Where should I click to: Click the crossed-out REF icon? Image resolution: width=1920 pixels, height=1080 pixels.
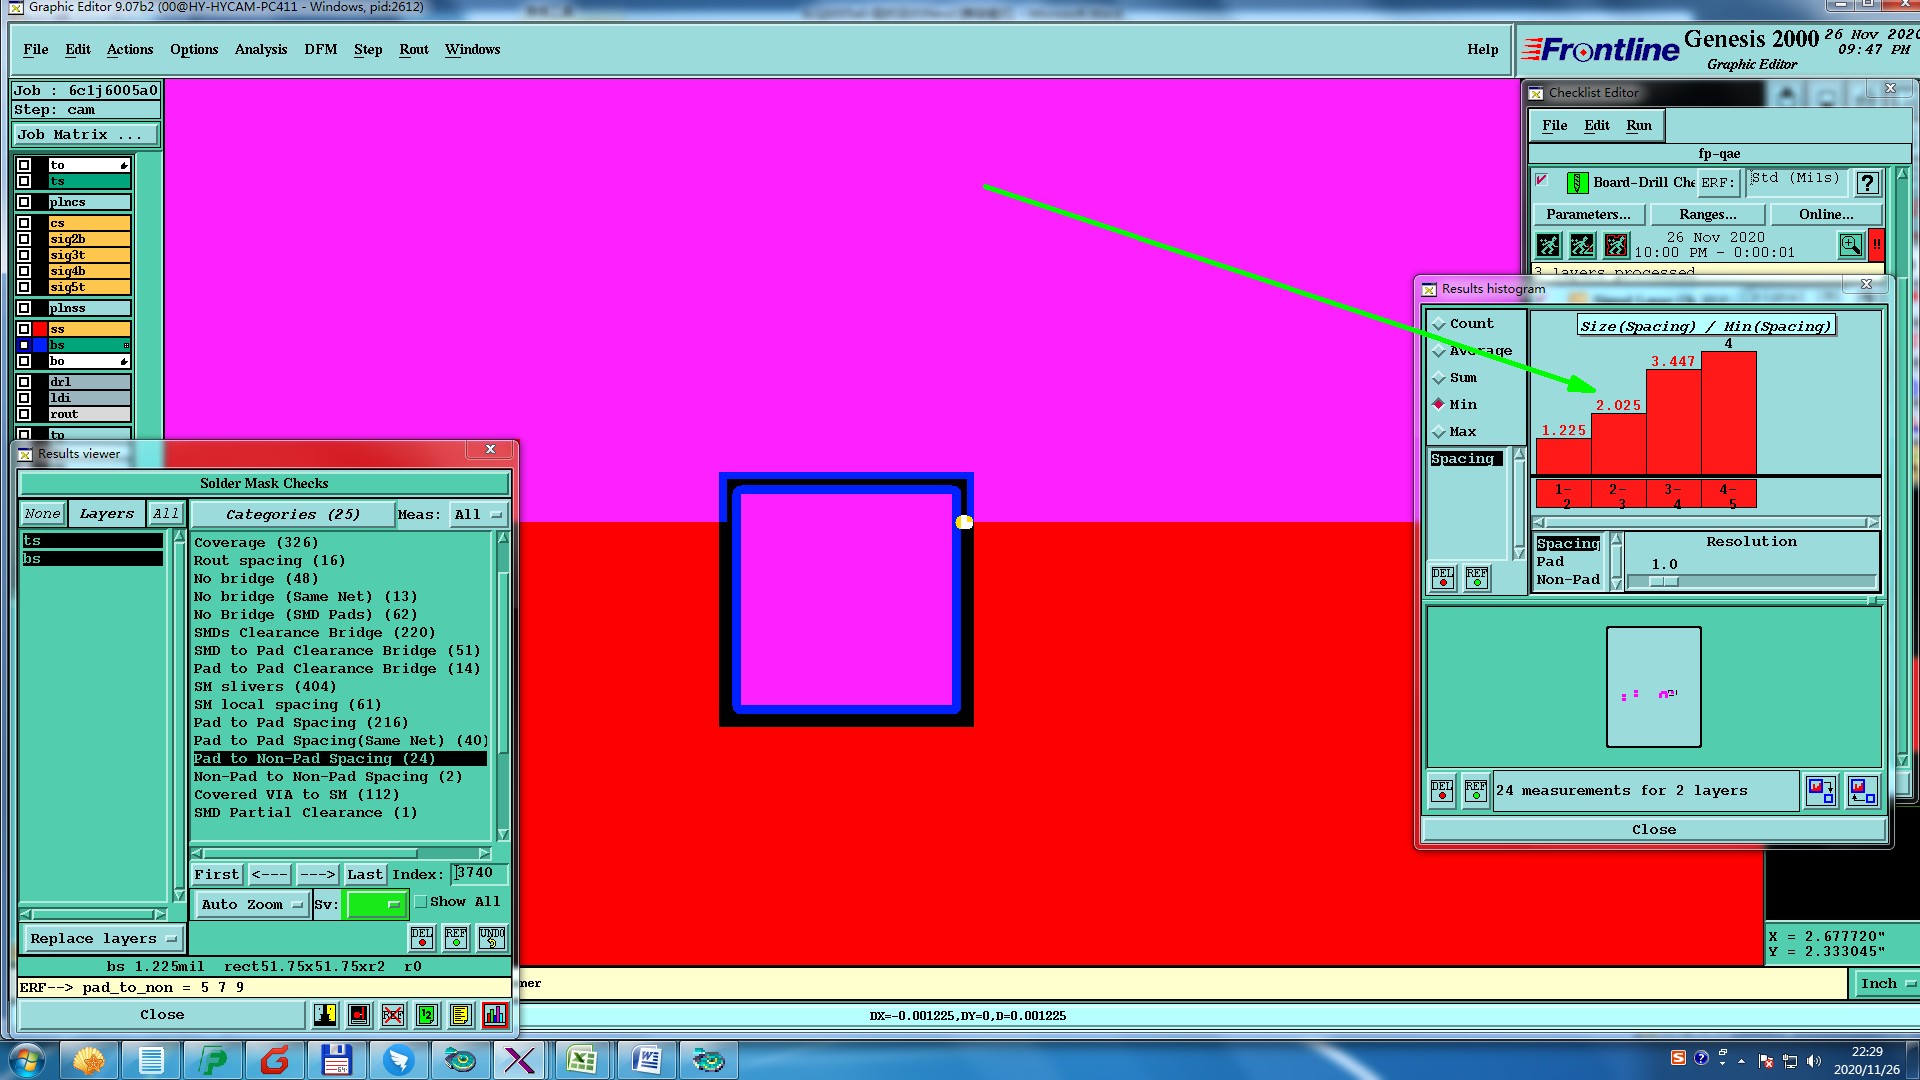click(x=393, y=1015)
